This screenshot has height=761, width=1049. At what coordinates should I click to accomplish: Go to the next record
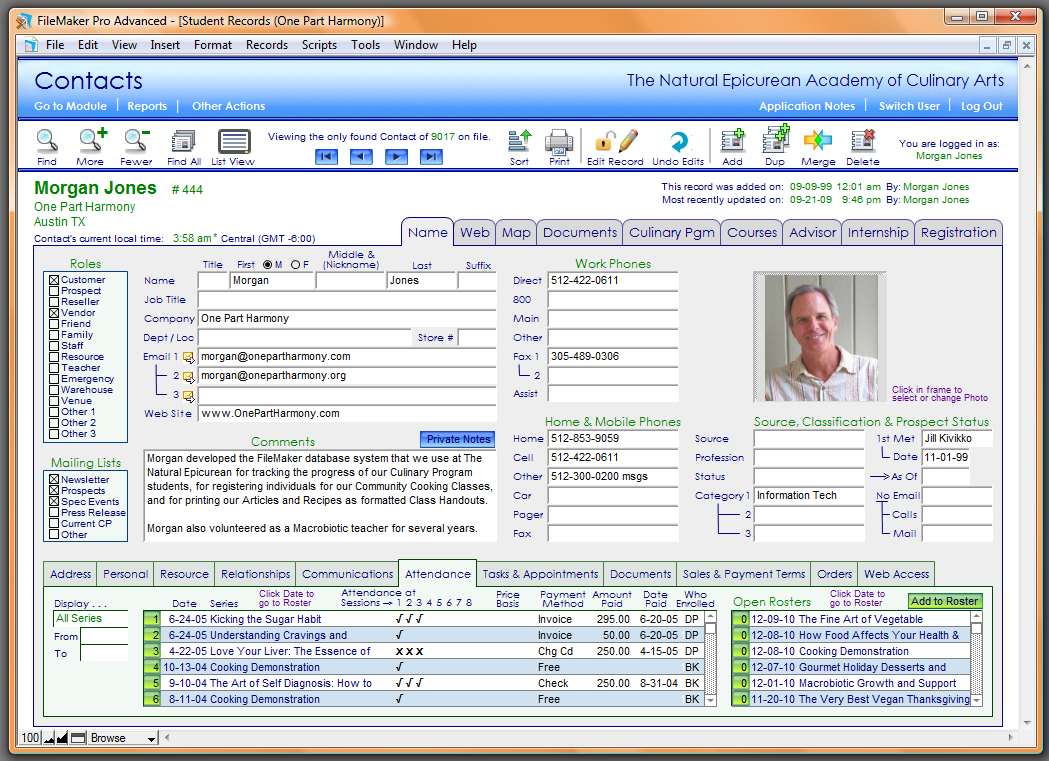pos(396,156)
